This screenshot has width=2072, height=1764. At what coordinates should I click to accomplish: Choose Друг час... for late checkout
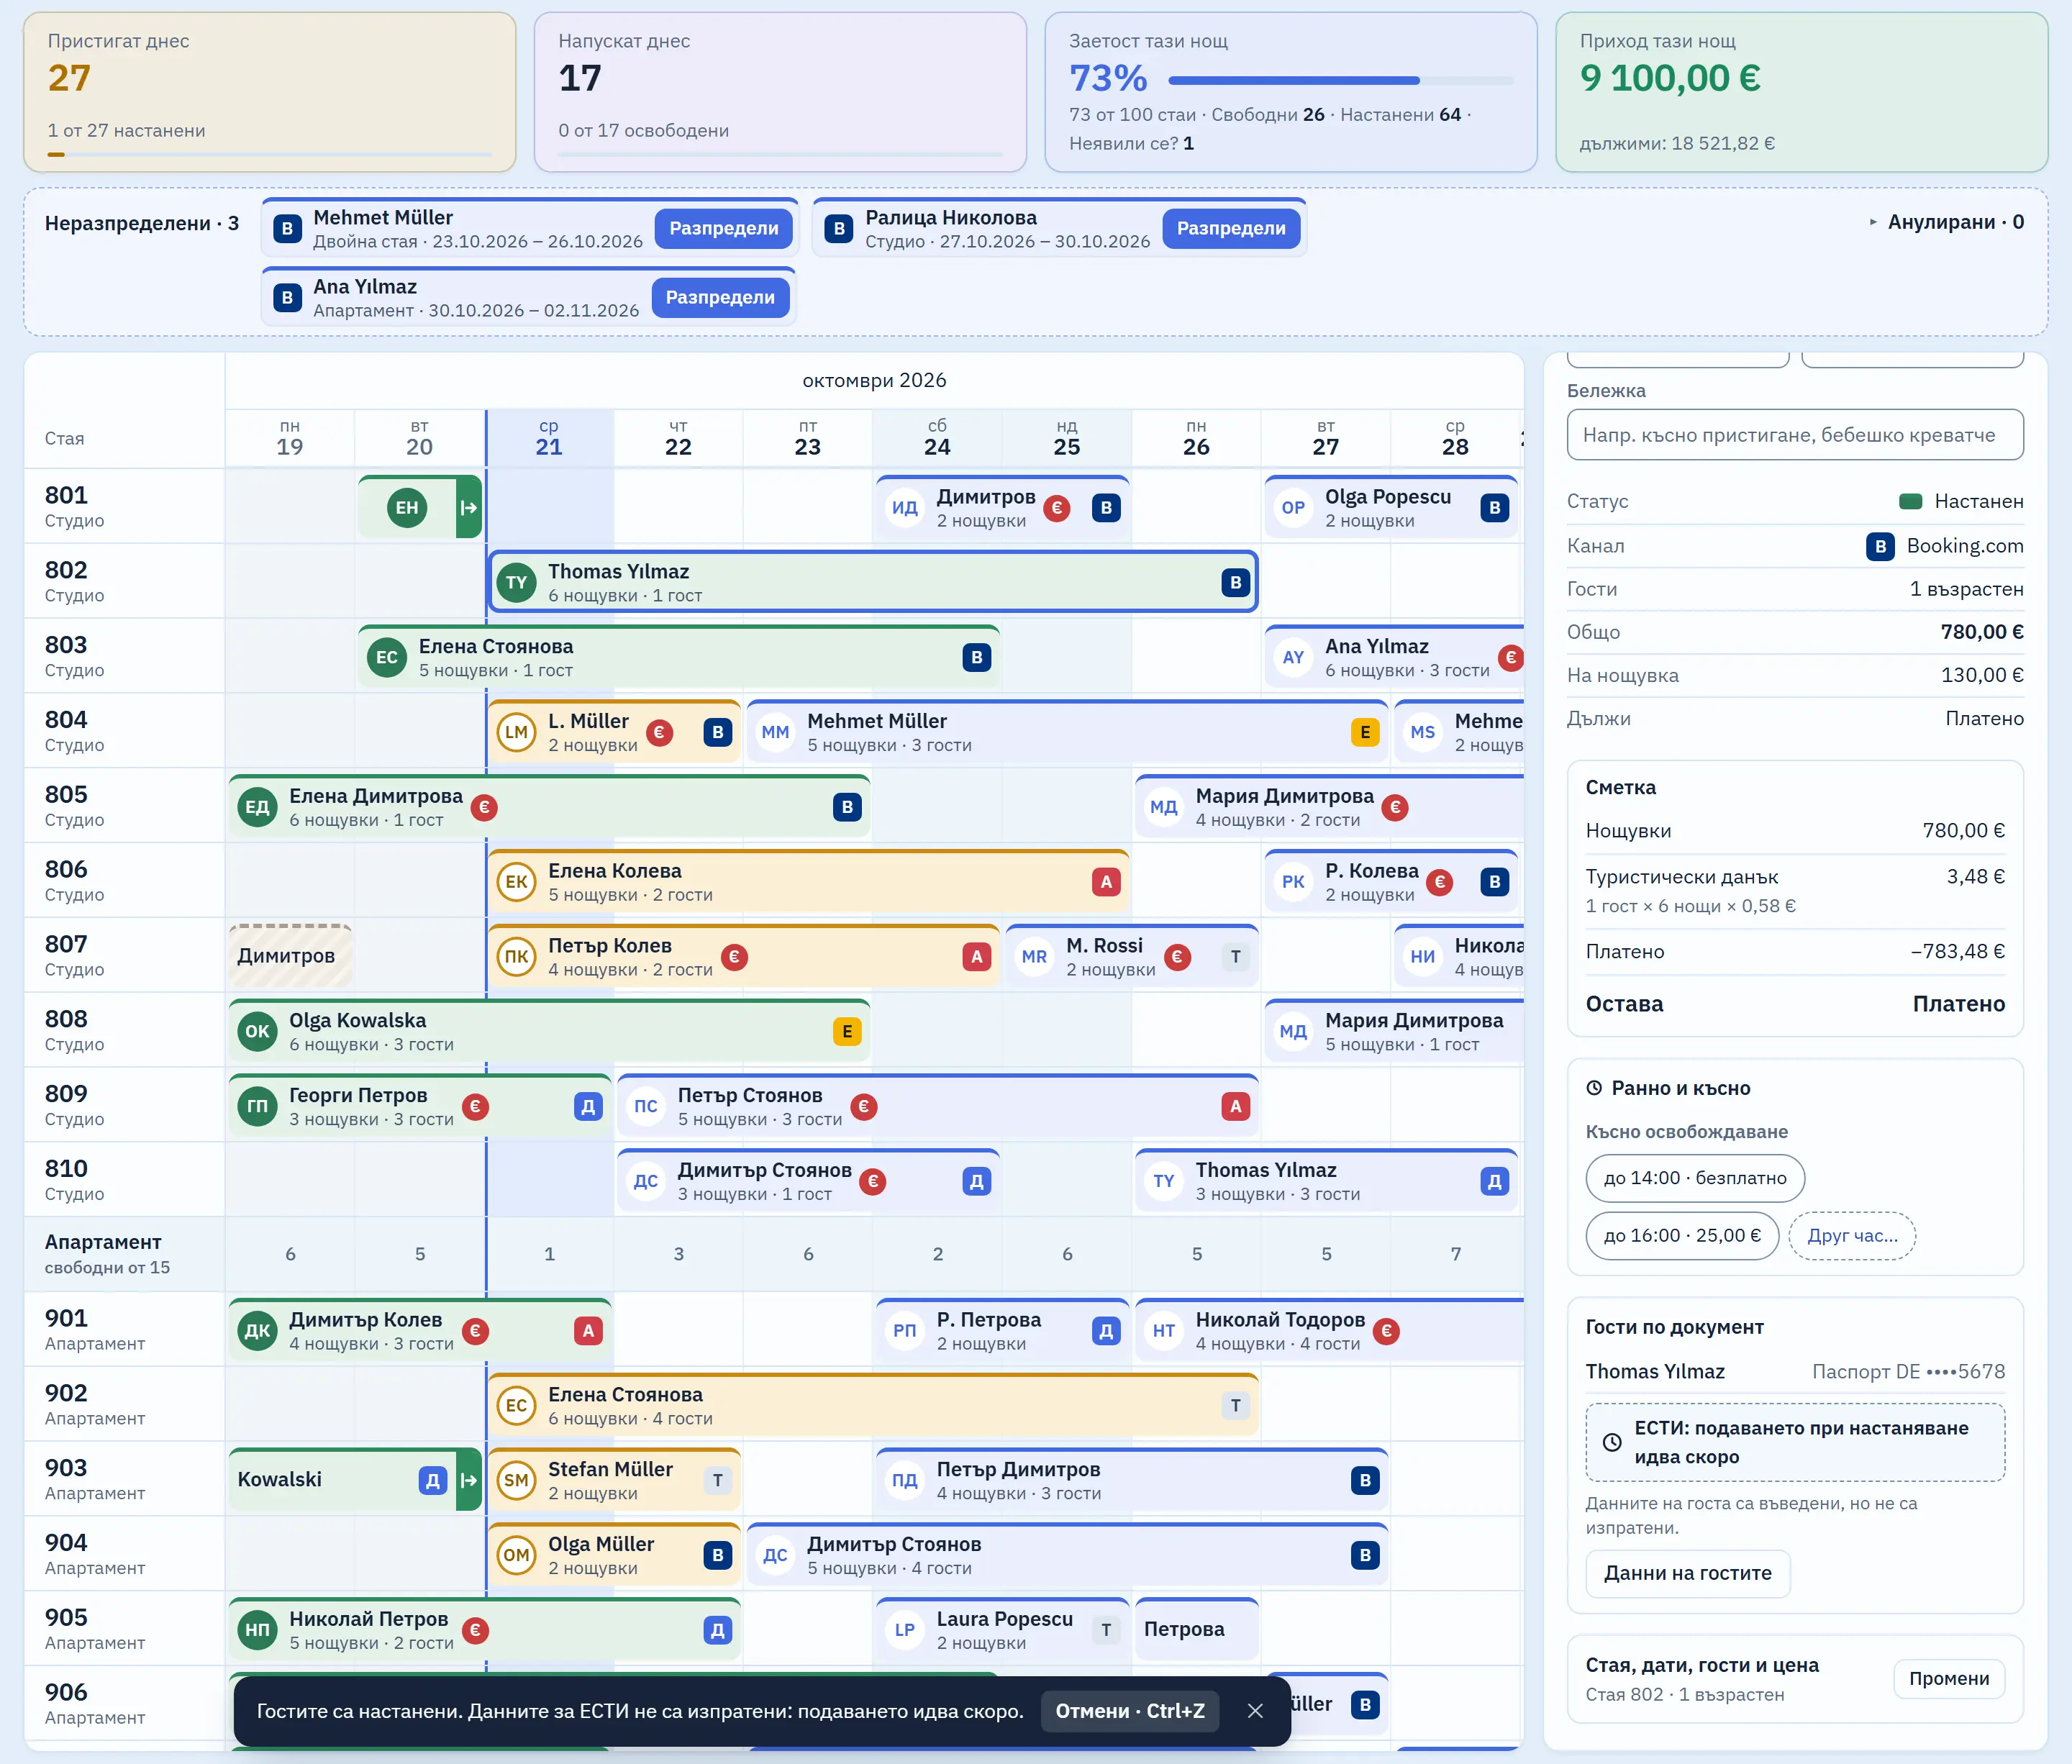pos(1852,1236)
